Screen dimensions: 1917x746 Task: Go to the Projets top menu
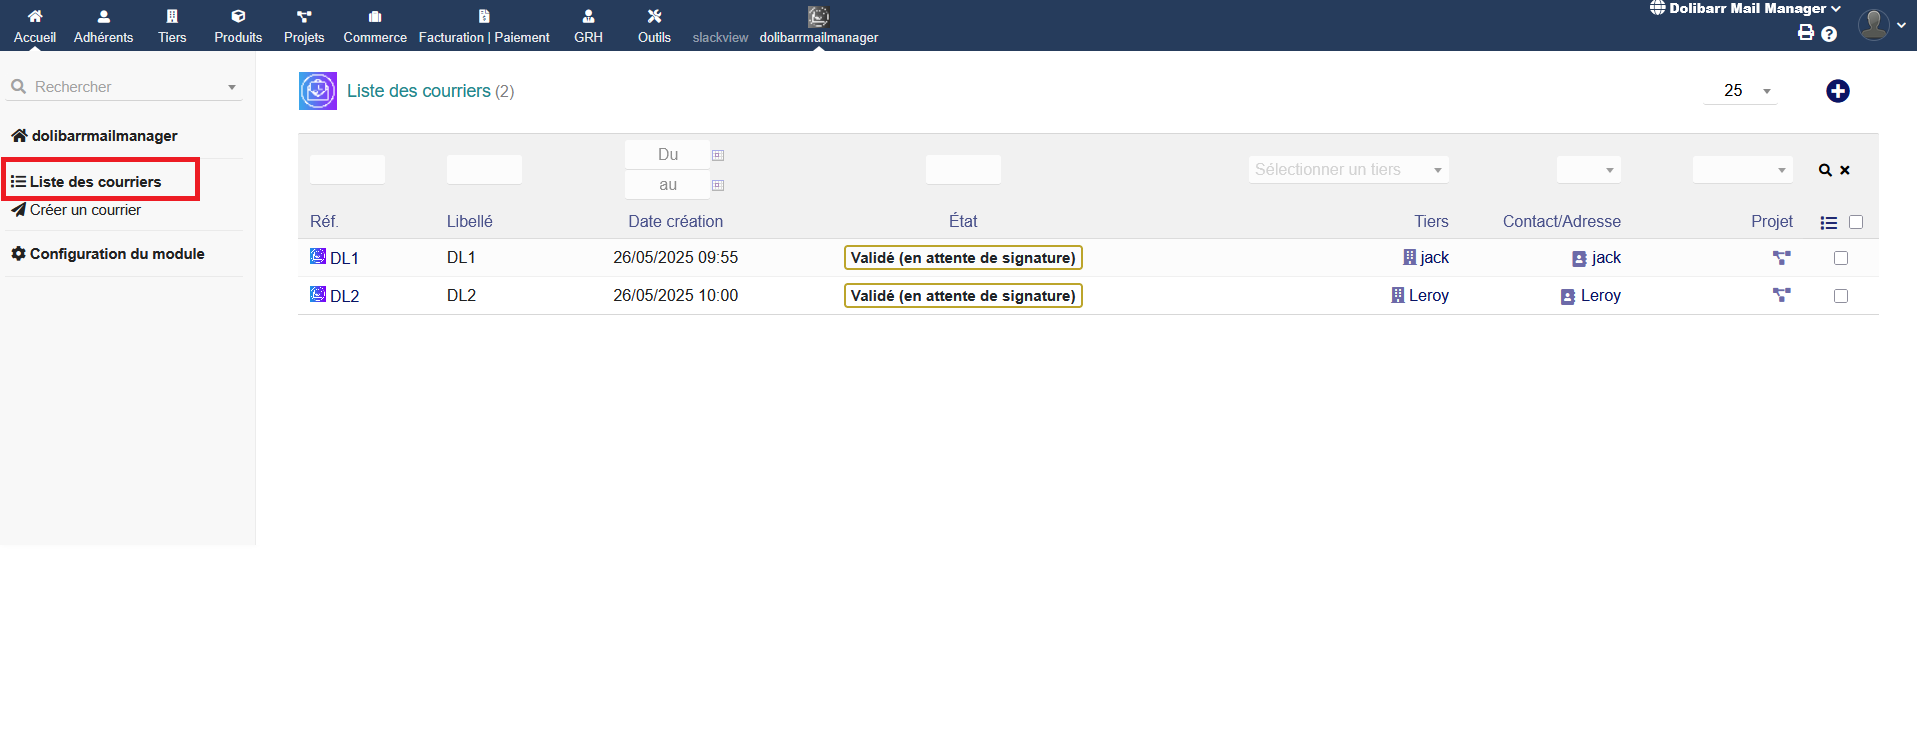click(304, 26)
